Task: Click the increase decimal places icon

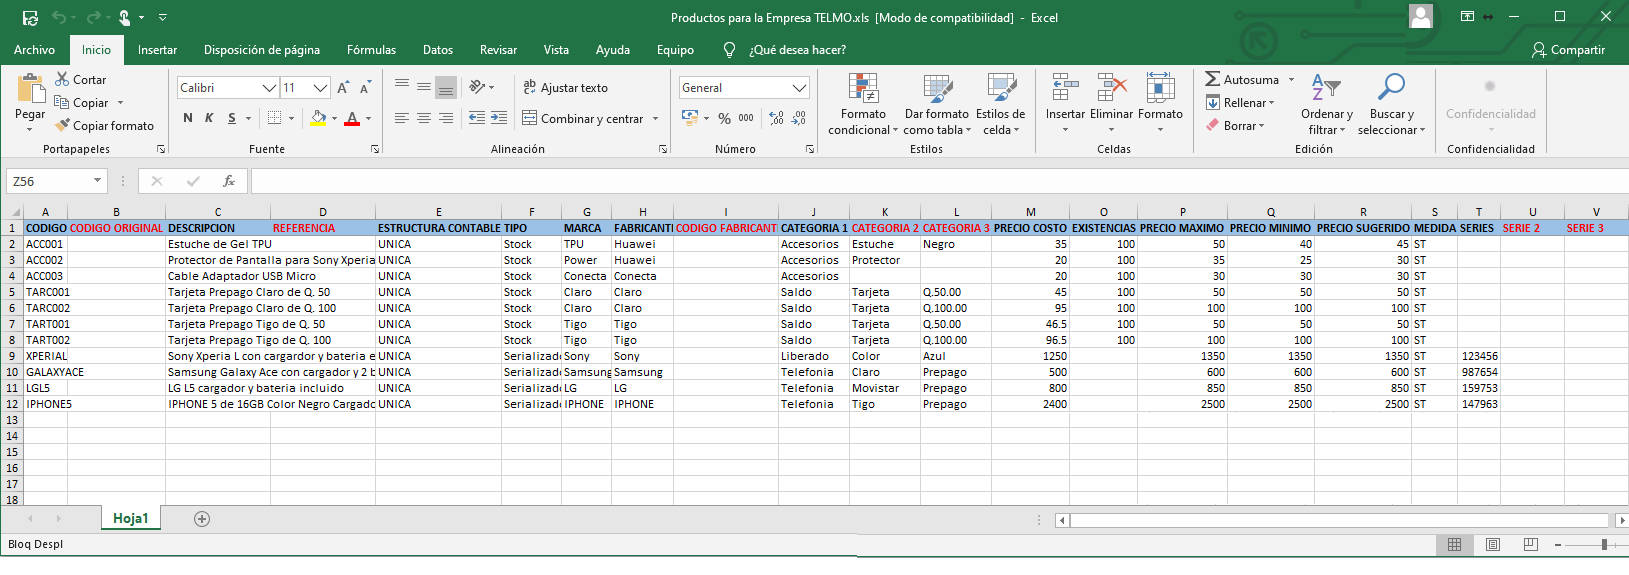Action: coord(776,118)
